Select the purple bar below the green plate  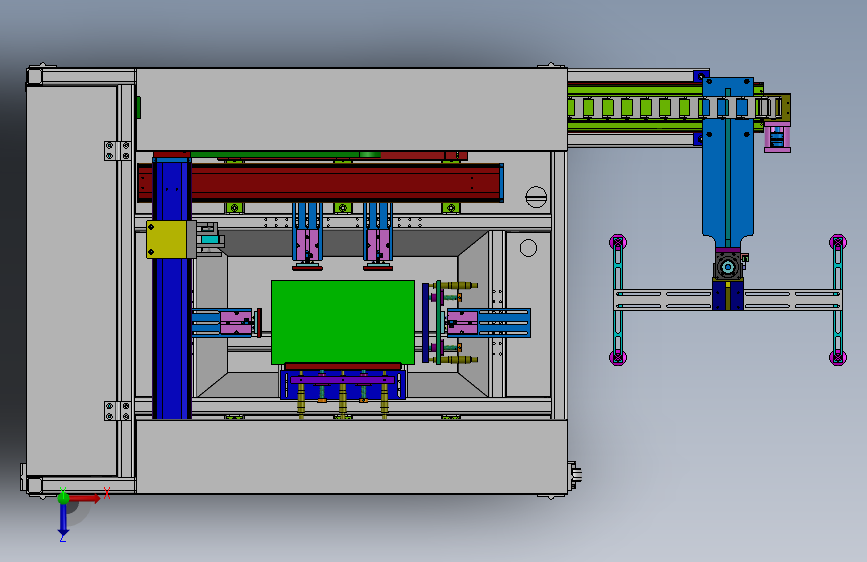point(343,380)
